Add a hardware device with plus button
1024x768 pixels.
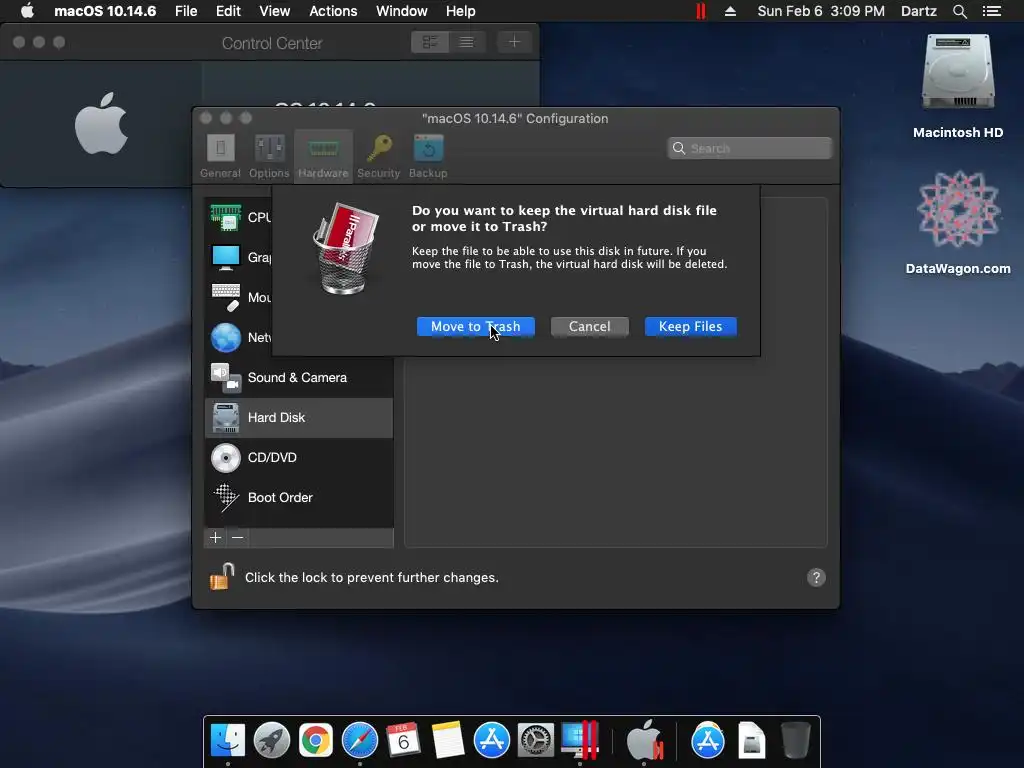pos(216,537)
